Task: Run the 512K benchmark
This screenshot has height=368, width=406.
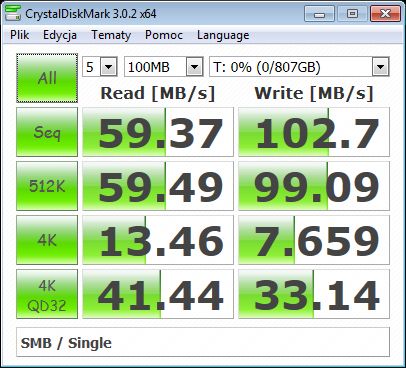Action: pos(47,186)
